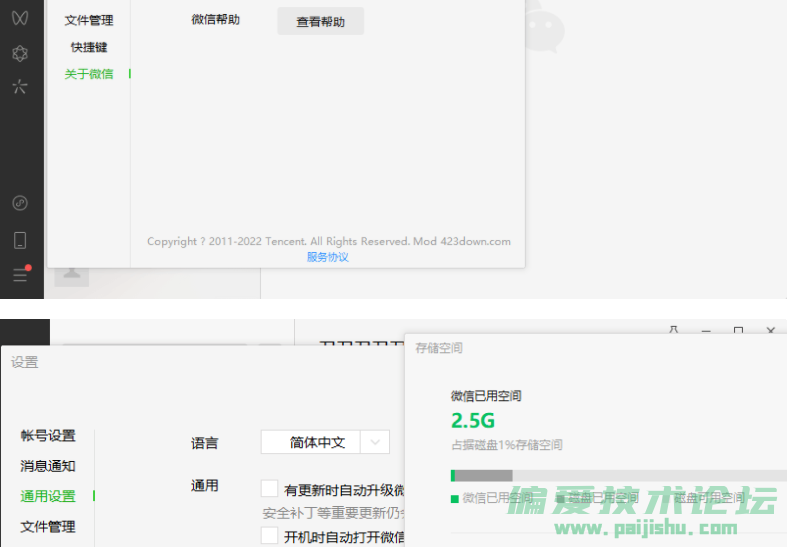801x547 pixels.
Task: Open the 服务协议 link
Action: (327, 257)
